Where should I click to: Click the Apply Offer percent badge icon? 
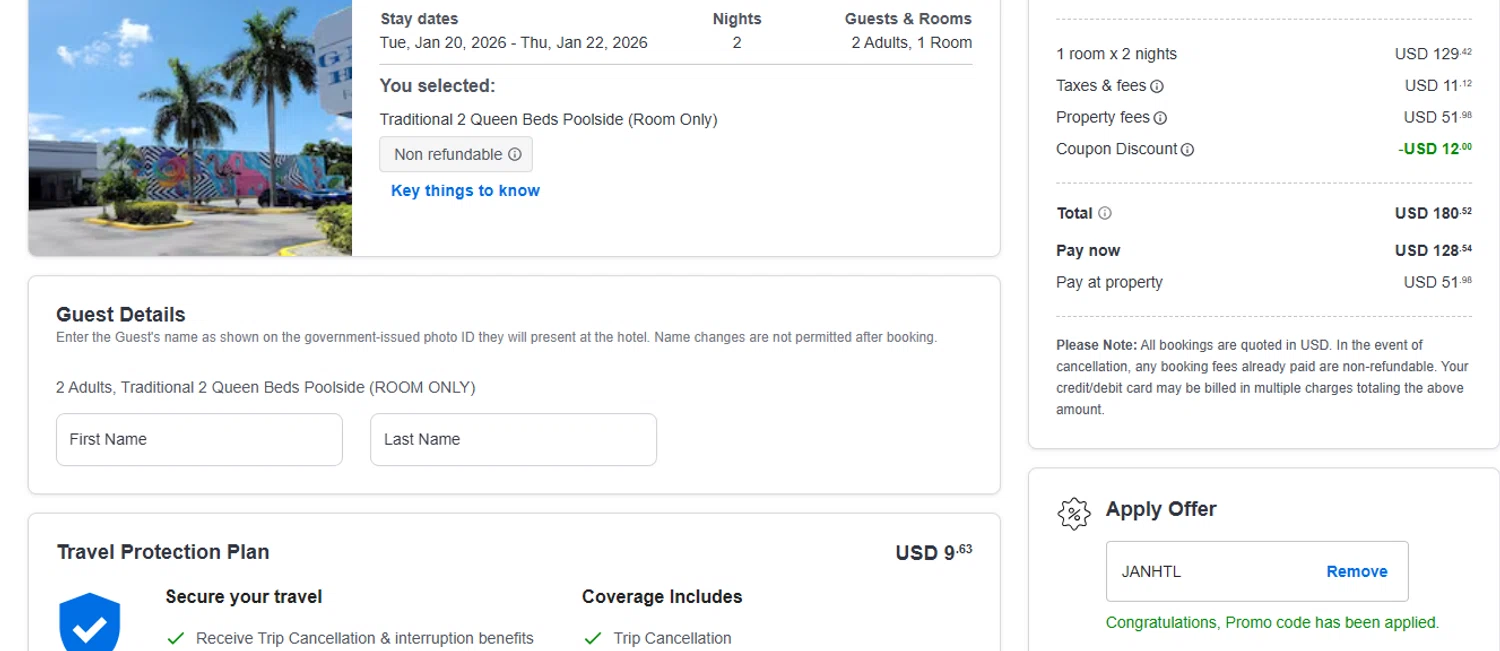point(1073,513)
